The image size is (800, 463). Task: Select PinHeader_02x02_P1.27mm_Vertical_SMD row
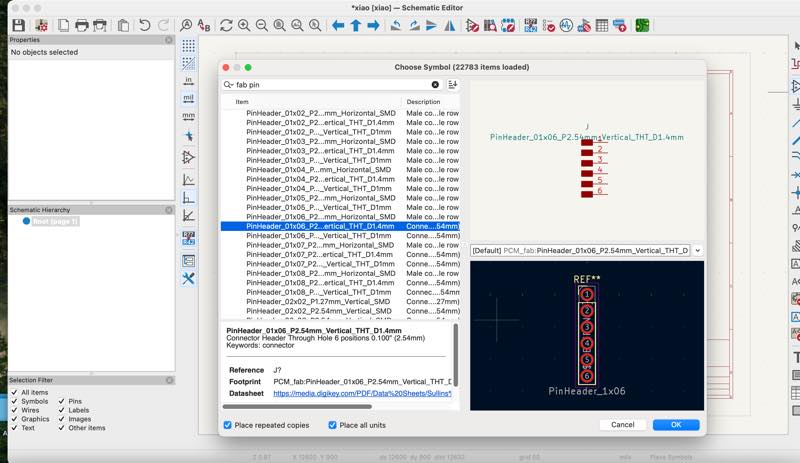point(340,301)
